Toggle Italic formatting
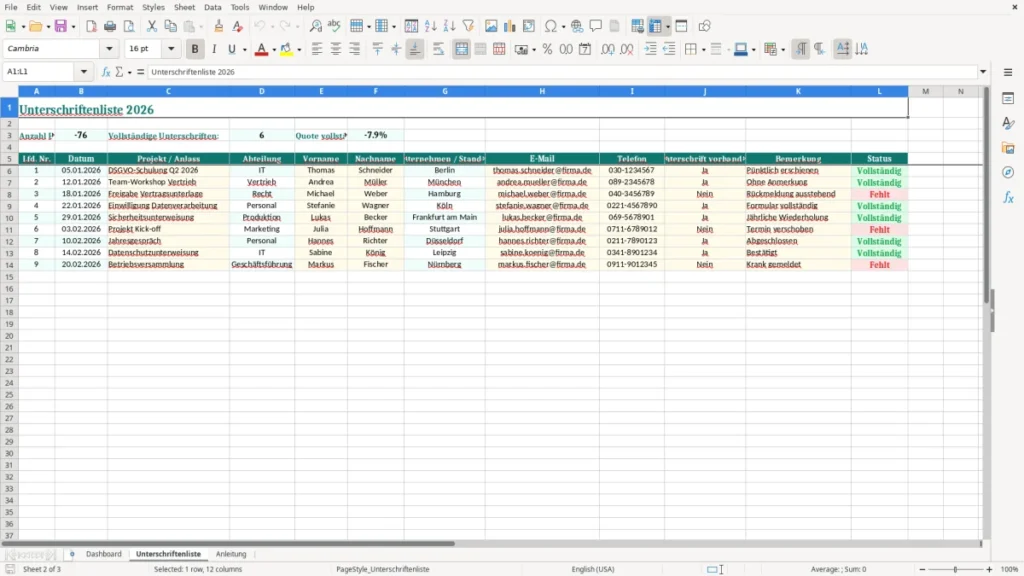The height and width of the screenshot is (576, 1024). point(214,49)
